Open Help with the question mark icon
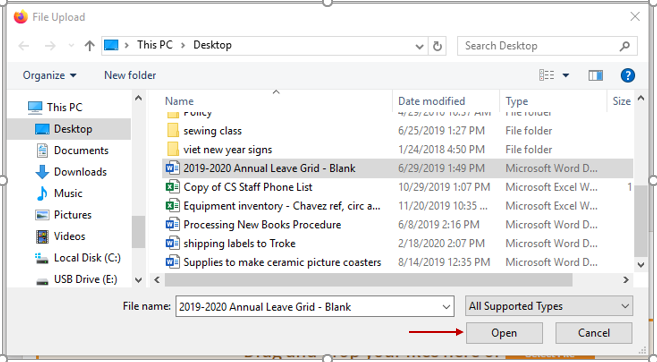Viewport: 657px width, 362px height. pos(627,75)
